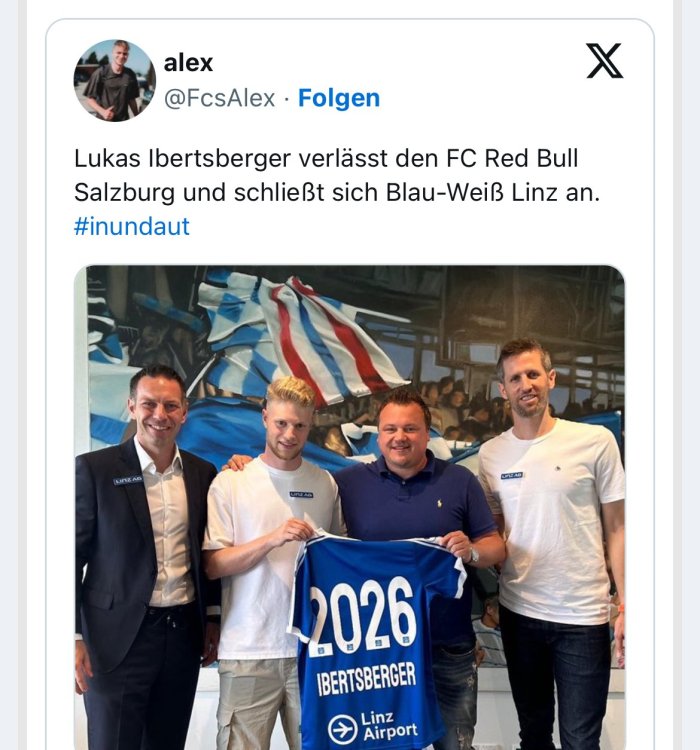
Task: Open the @FcsAlex handle
Action: pyautogui.click(x=220, y=98)
